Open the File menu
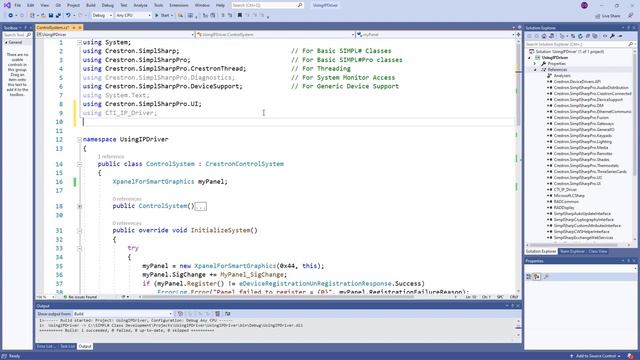 pyautogui.click(x=18, y=5)
